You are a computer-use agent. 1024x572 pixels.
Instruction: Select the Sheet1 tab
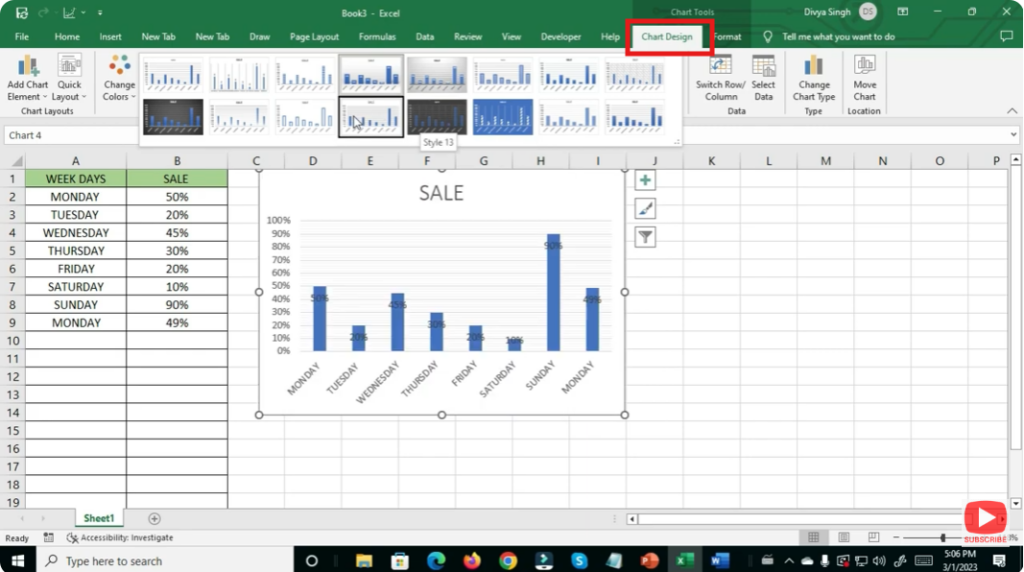[99, 518]
